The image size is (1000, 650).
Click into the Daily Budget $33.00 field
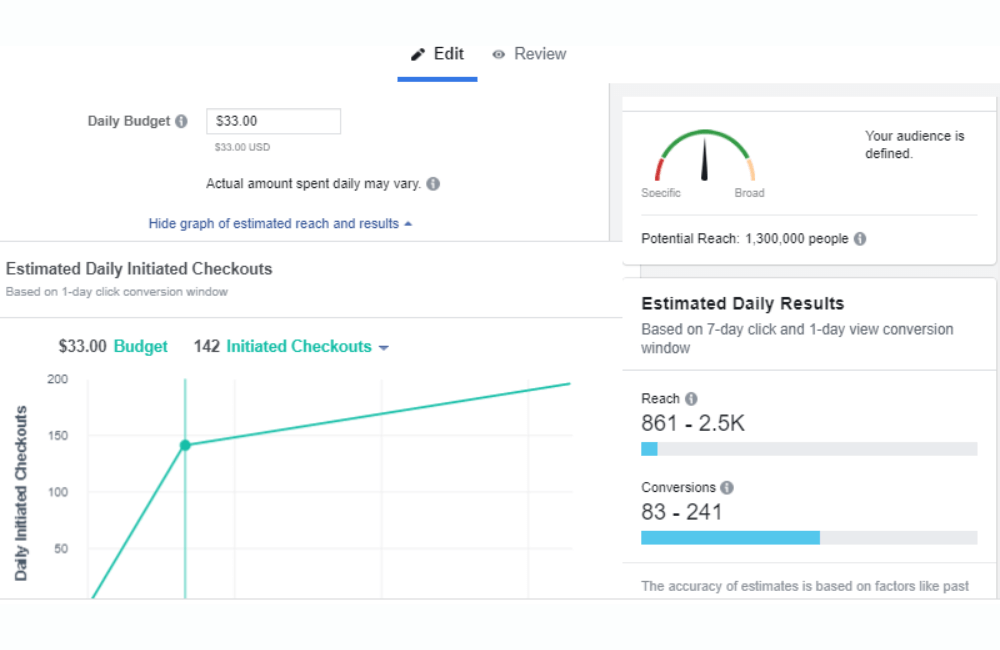273,122
